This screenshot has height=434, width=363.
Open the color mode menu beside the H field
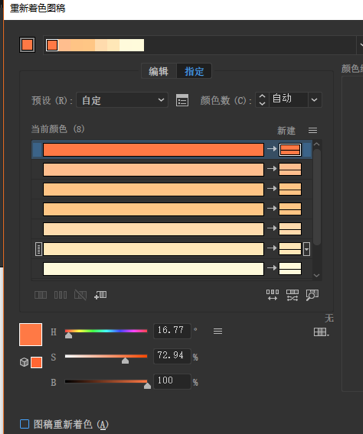[x=218, y=331]
